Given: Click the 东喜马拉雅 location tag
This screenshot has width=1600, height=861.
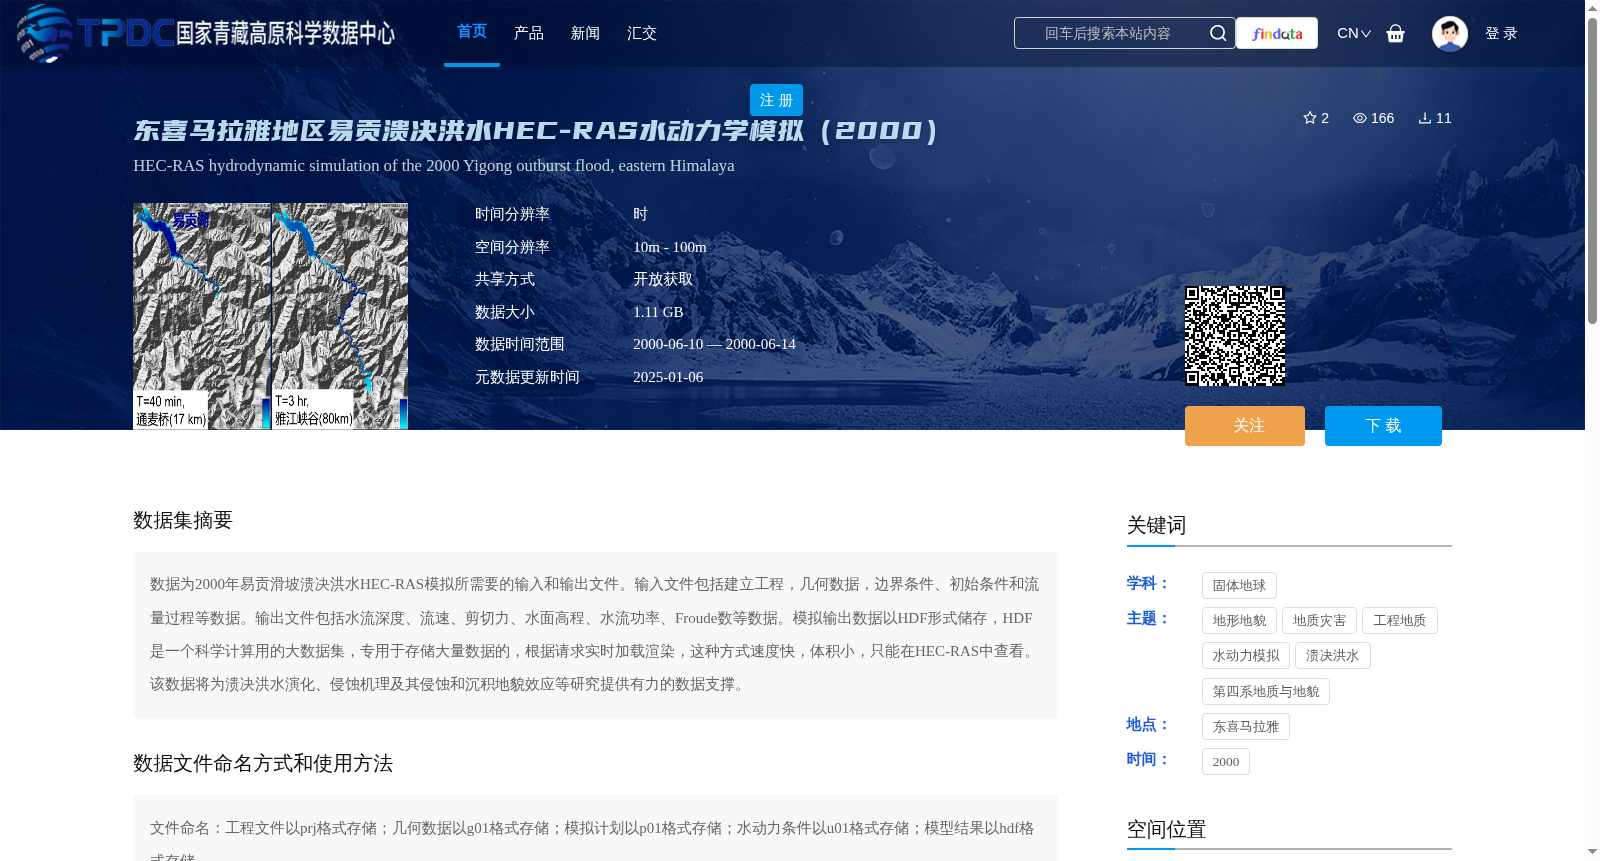Looking at the screenshot, I should coord(1246,727).
